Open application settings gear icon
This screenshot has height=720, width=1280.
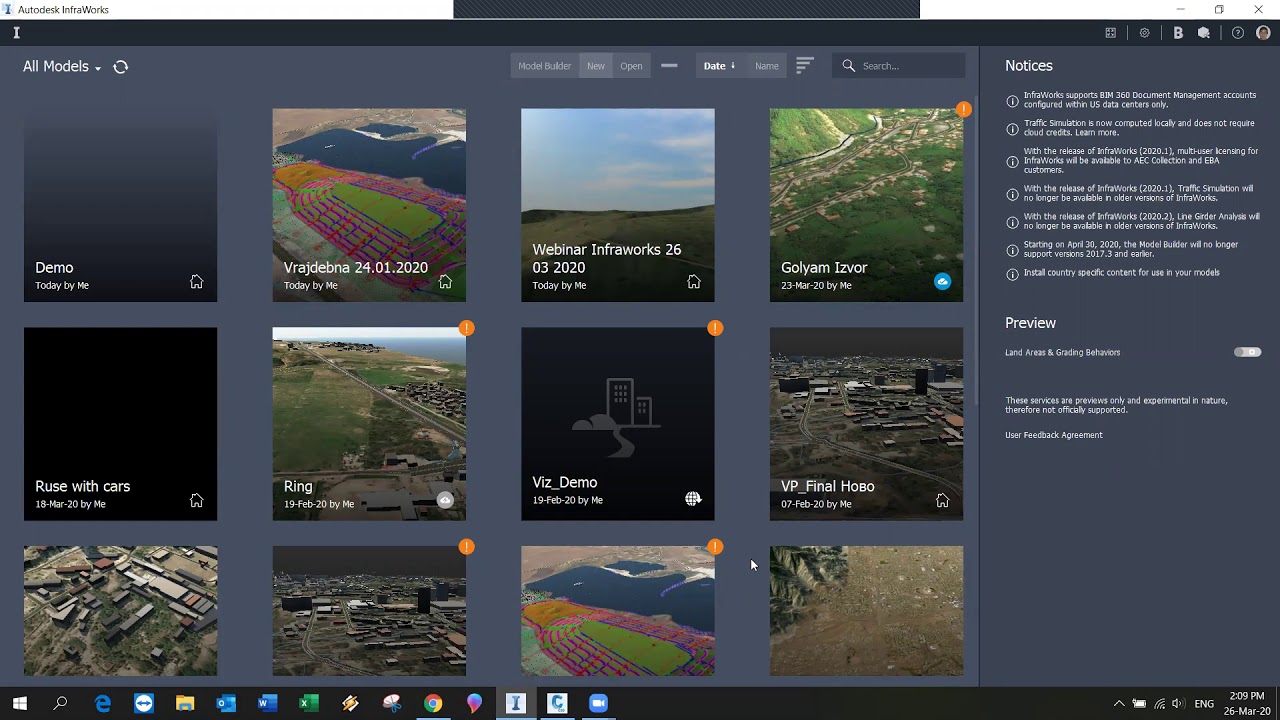coord(1144,33)
